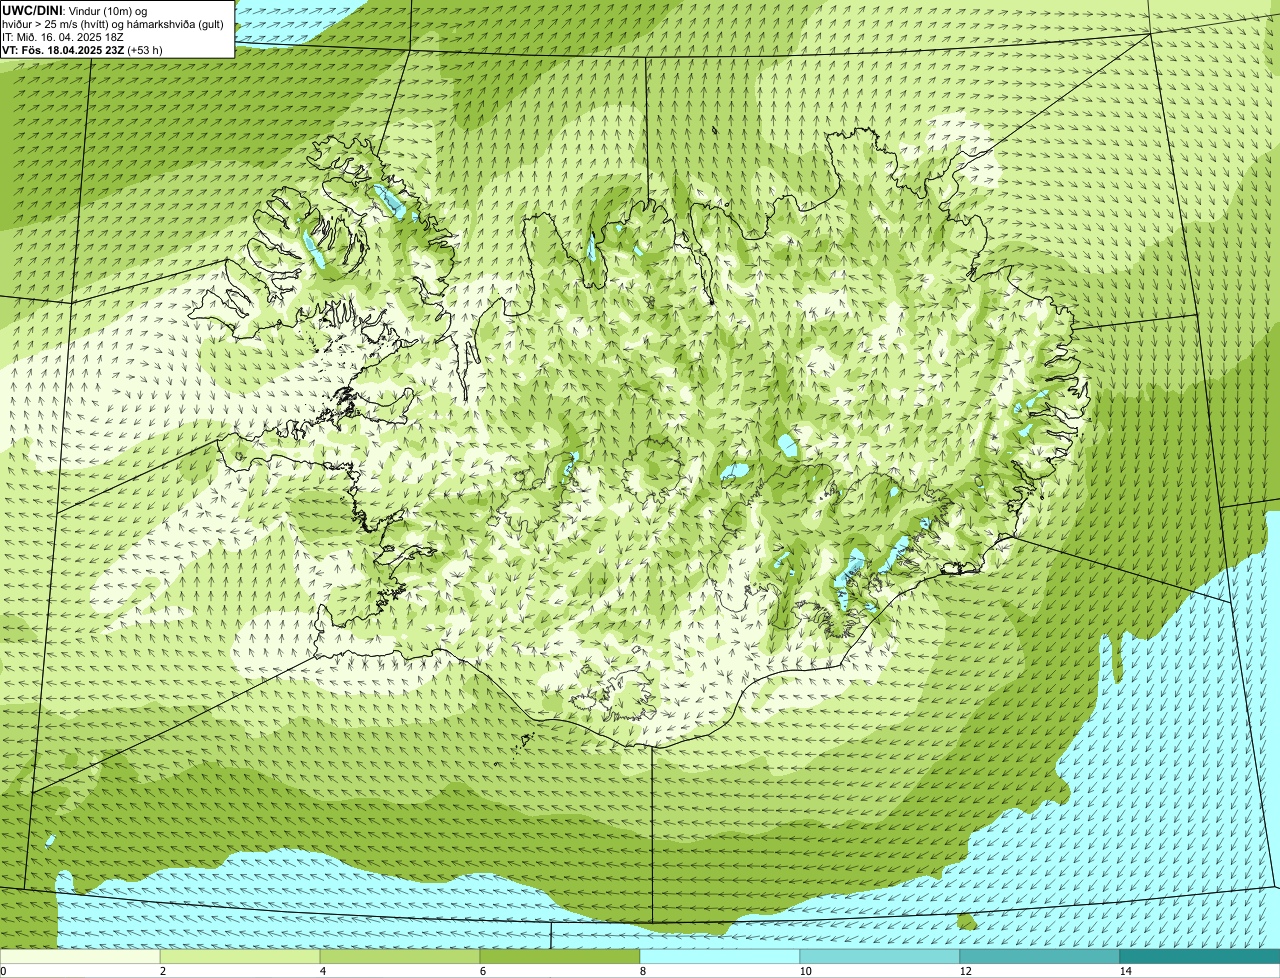This screenshot has height=978, width=1280.
Task: Click the 2–4 m/s light green legend swatch
Action: [240, 956]
